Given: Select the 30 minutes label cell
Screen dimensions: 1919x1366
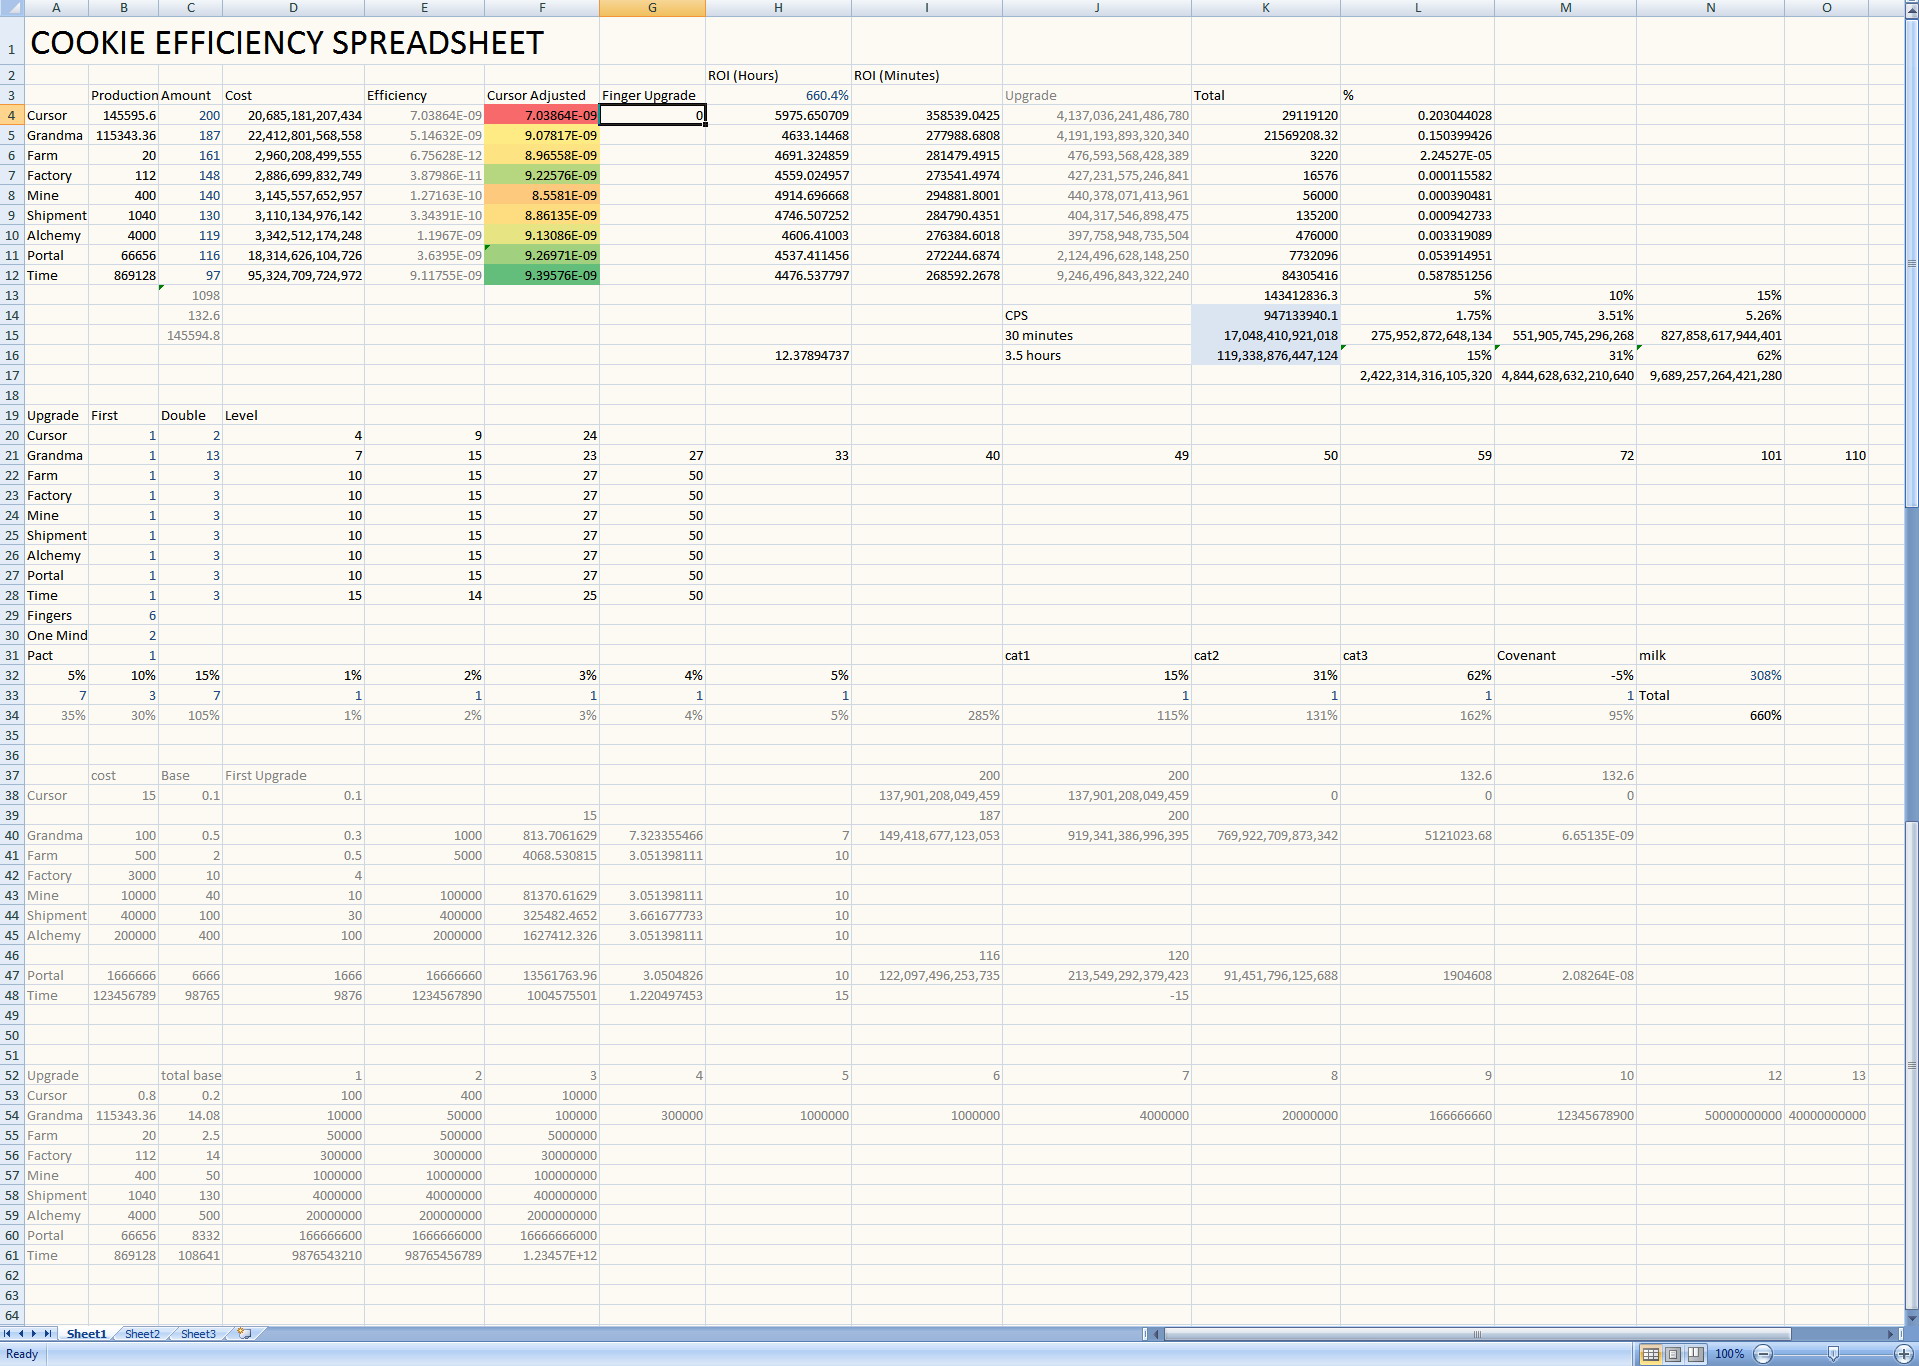Looking at the screenshot, I should click(x=1097, y=335).
